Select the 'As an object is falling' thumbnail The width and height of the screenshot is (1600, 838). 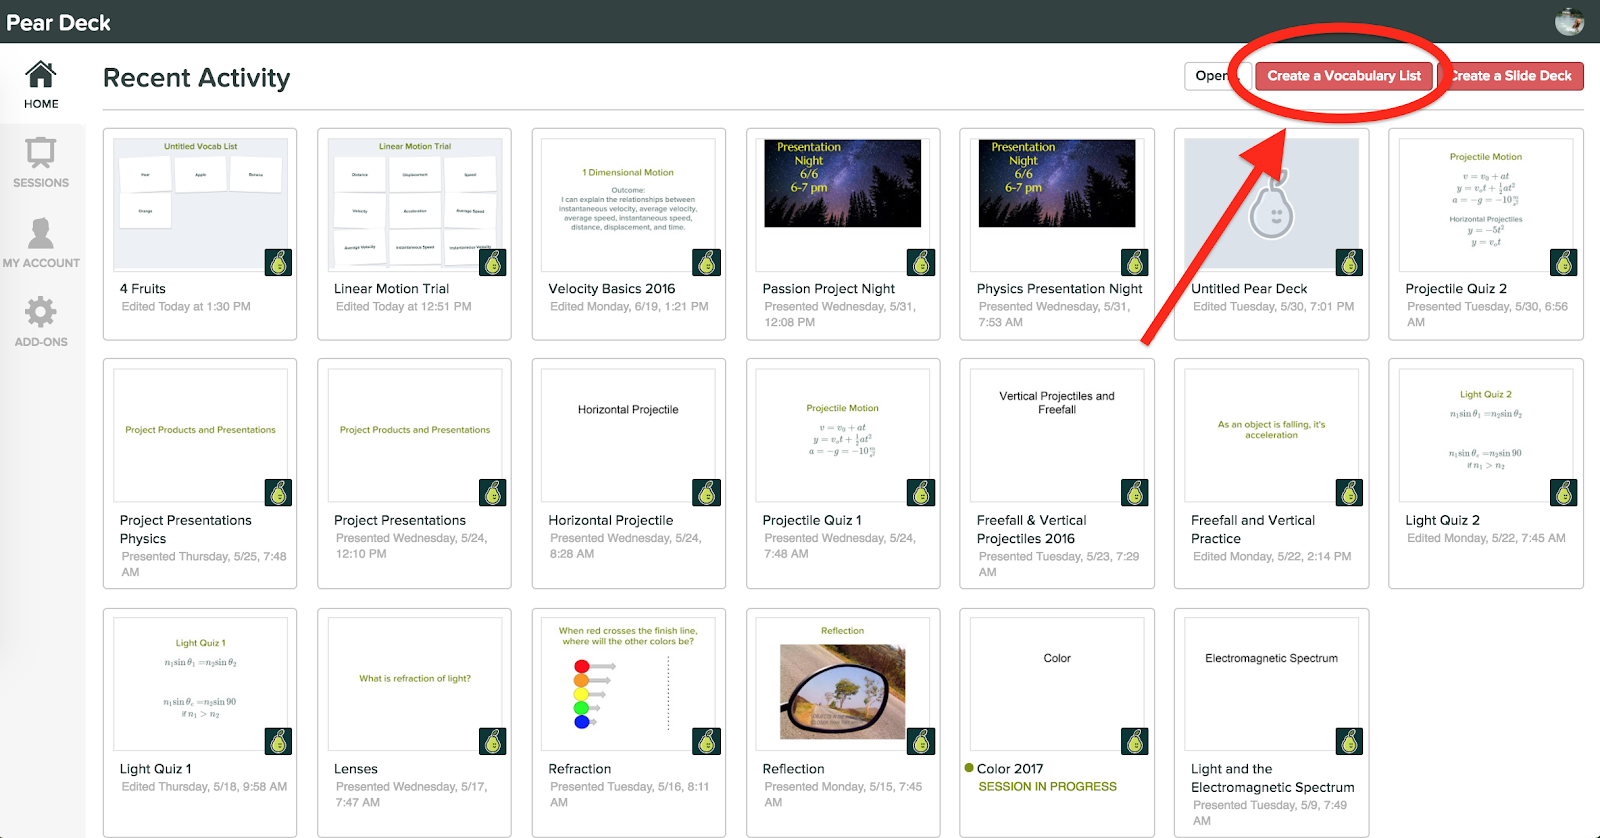1272,435
